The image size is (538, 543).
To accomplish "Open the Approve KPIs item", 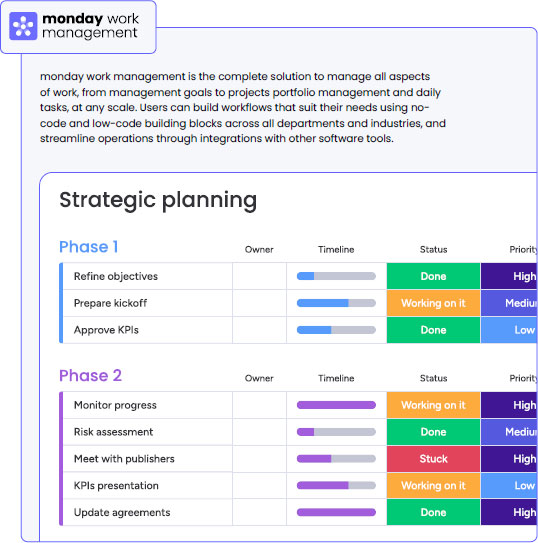I will (106, 330).
